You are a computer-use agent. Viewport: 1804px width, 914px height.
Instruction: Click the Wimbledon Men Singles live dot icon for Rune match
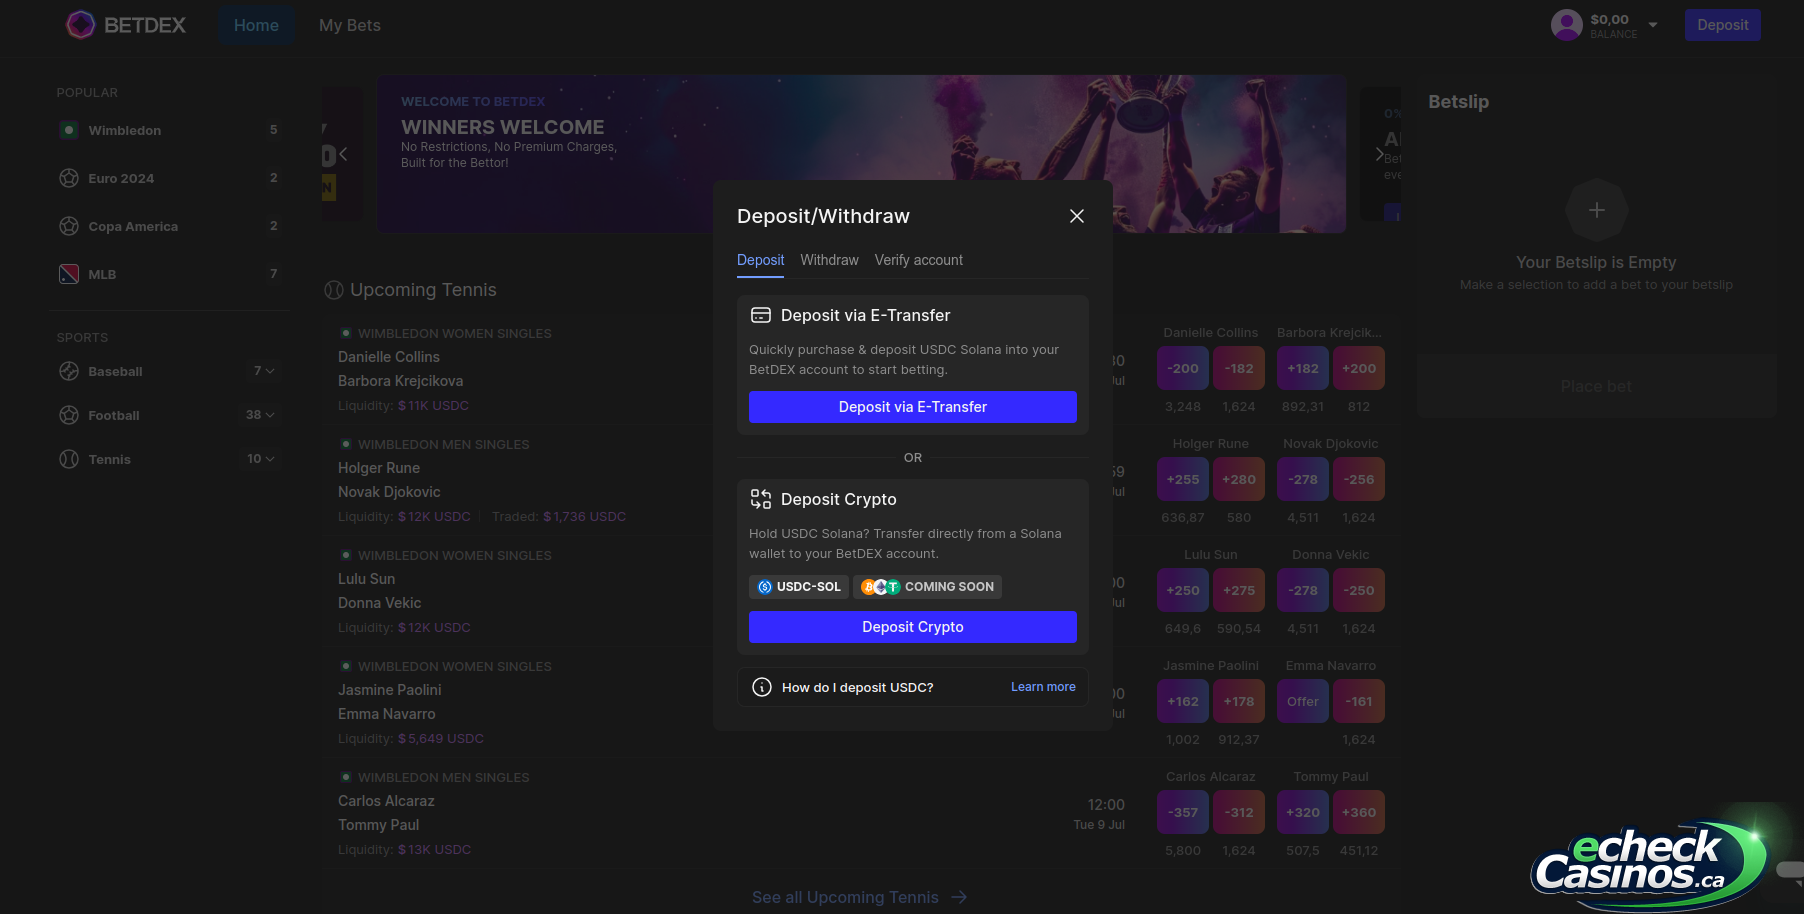(x=346, y=444)
